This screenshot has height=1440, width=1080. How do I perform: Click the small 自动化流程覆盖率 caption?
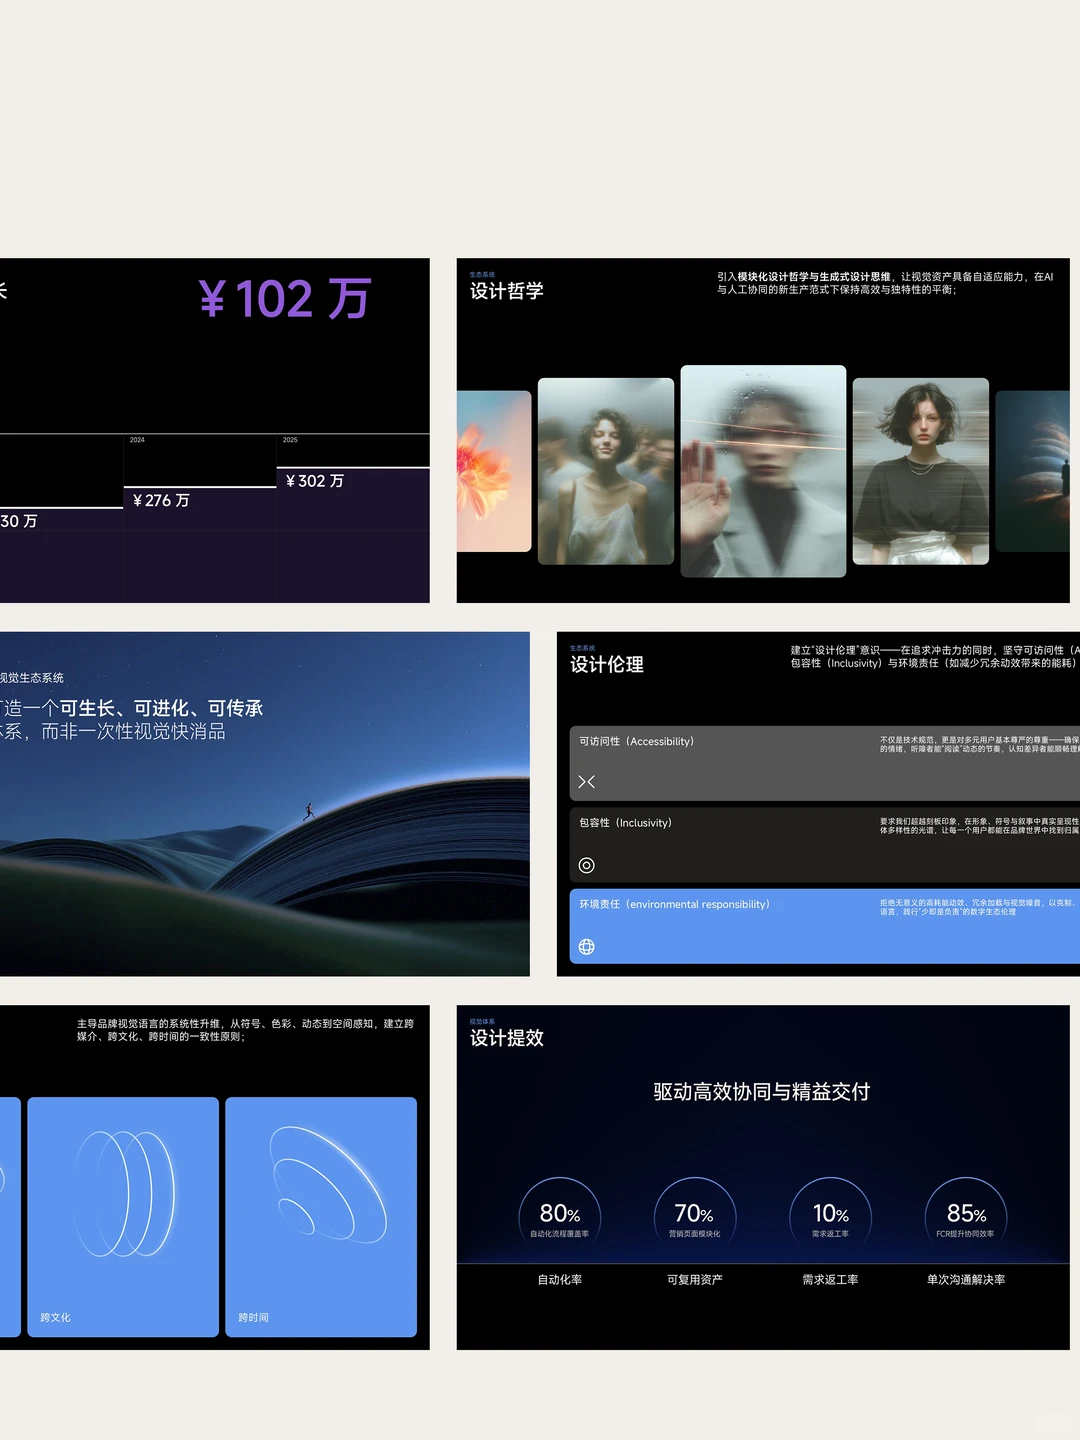[x=560, y=1234]
